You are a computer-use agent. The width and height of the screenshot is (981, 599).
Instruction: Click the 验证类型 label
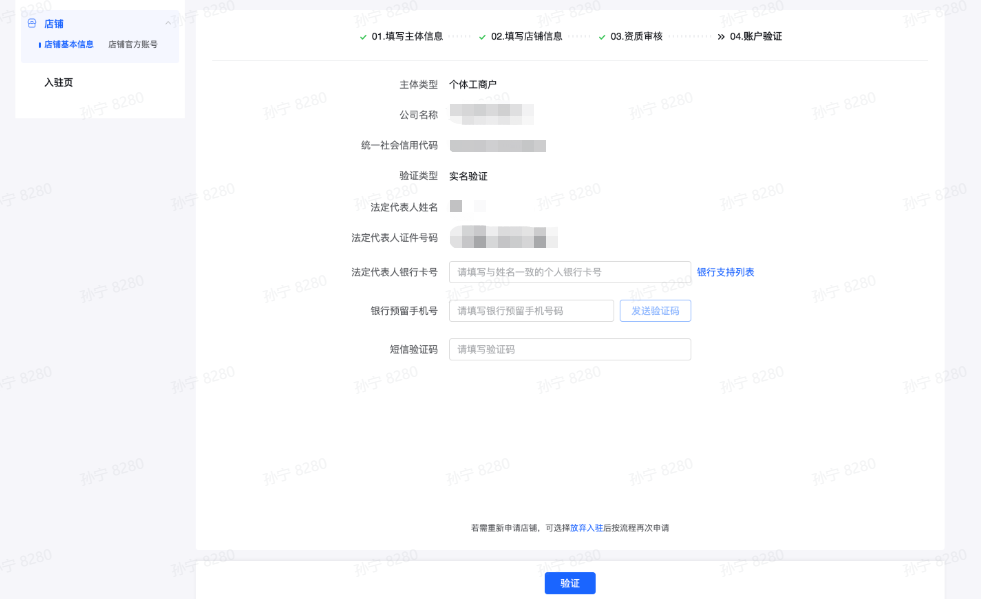coord(419,177)
